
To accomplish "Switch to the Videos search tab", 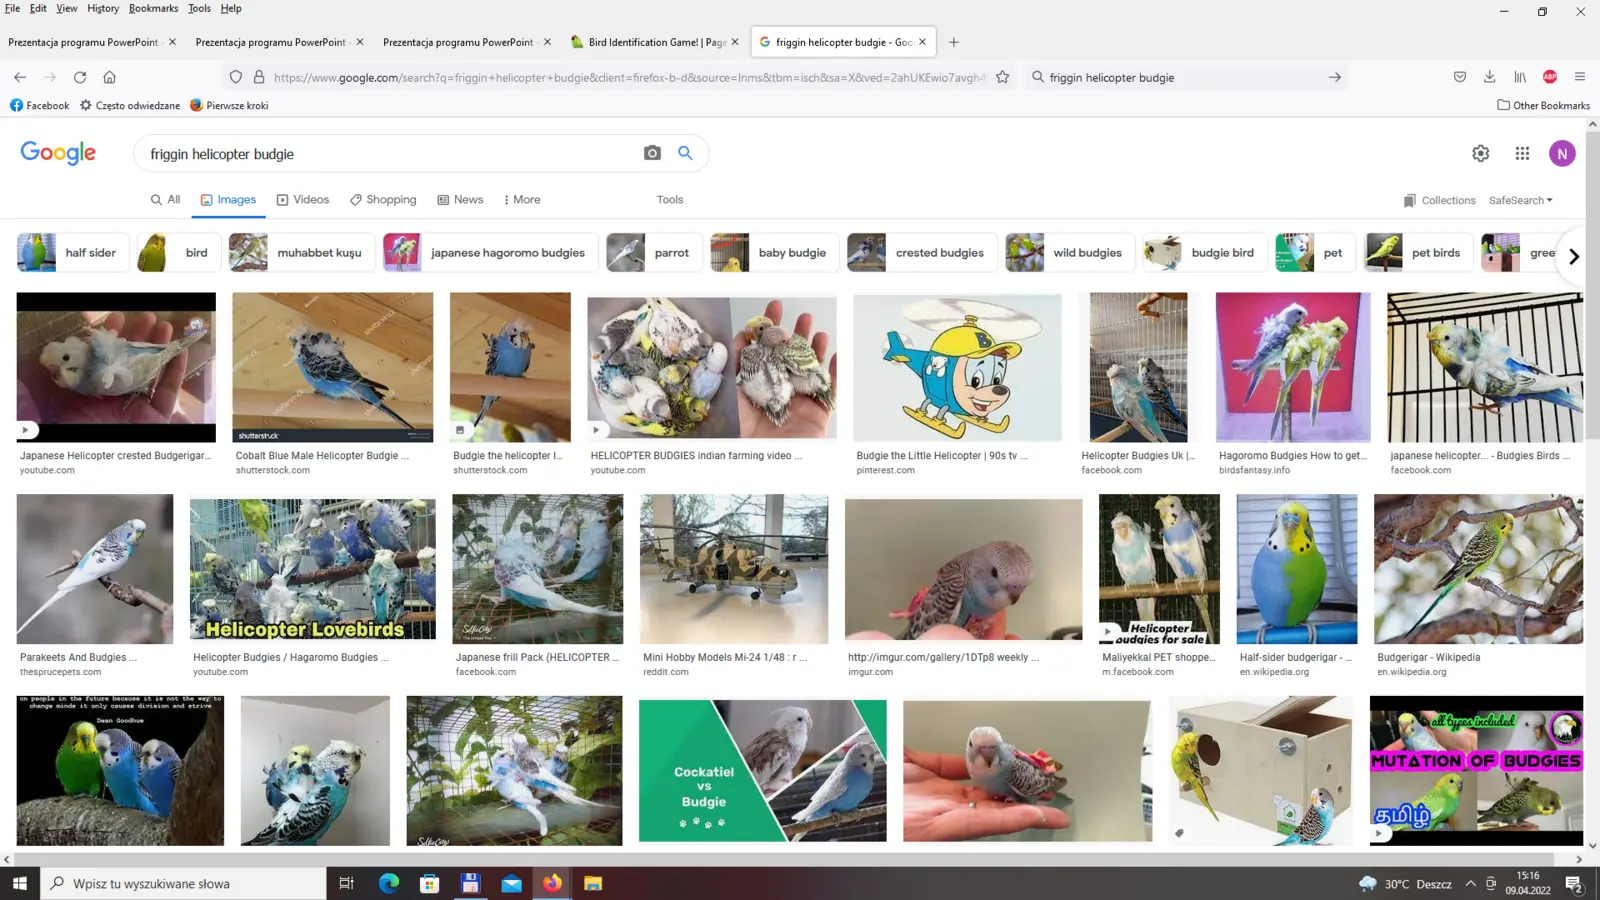I will point(303,200).
